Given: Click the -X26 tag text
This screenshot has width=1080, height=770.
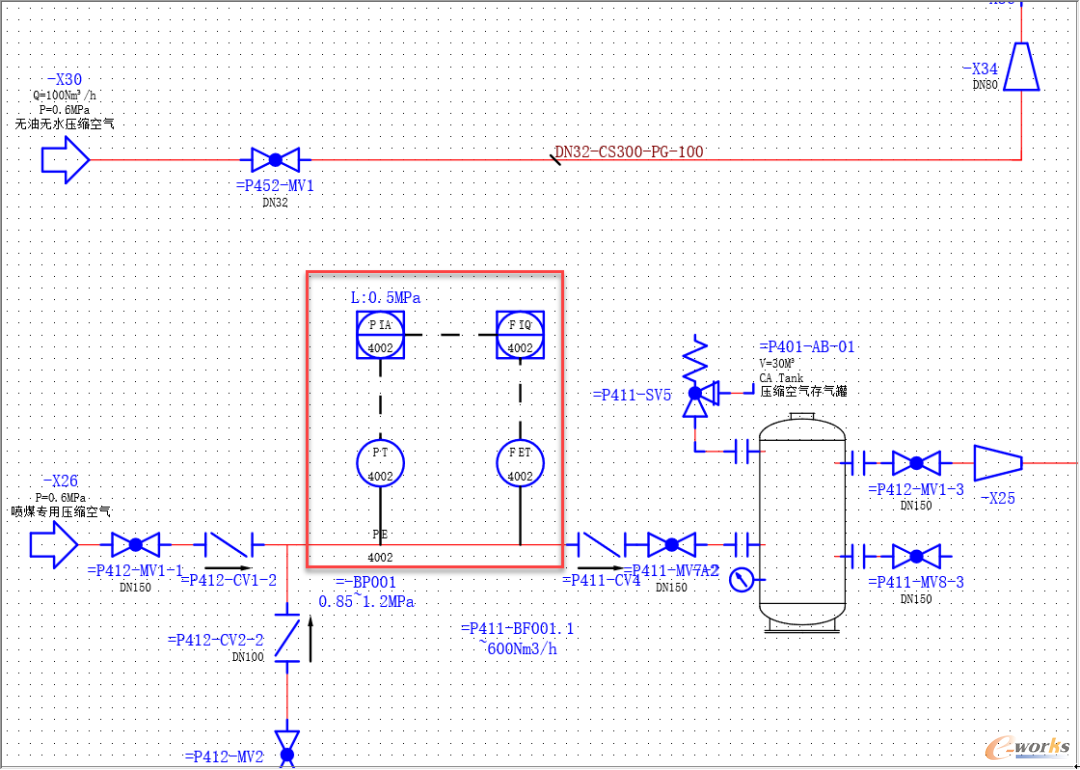Looking at the screenshot, I should (61, 481).
